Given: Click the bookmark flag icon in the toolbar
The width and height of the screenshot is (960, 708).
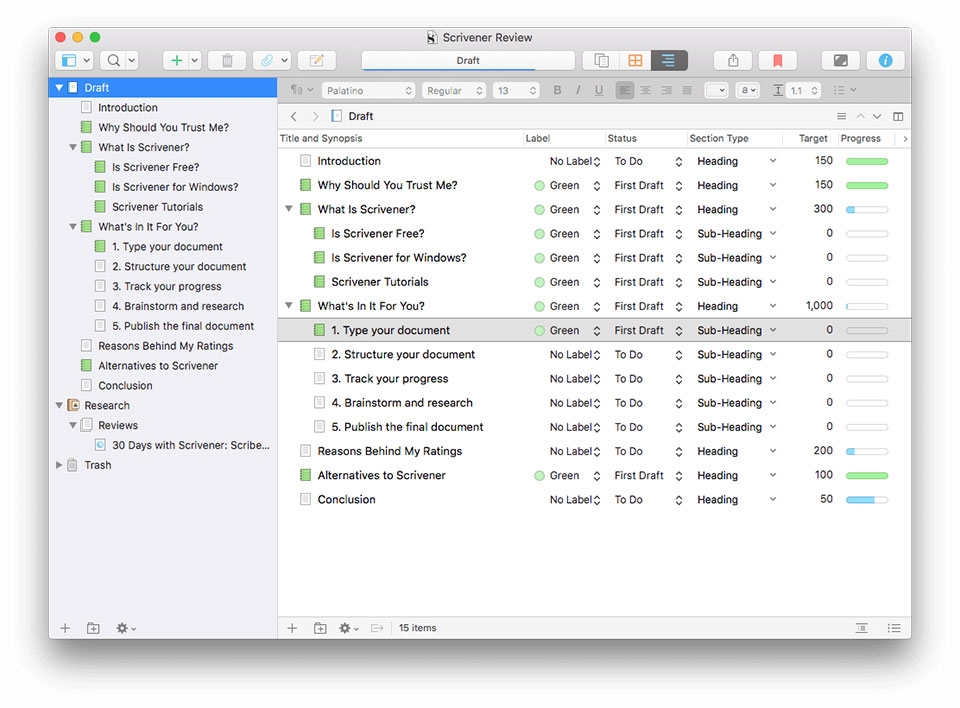Looking at the screenshot, I should click(x=778, y=60).
